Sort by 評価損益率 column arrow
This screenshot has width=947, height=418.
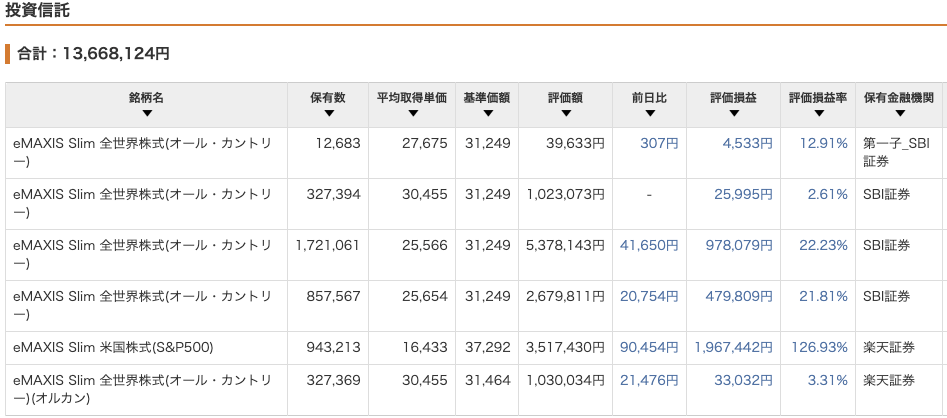tap(817, 113)
